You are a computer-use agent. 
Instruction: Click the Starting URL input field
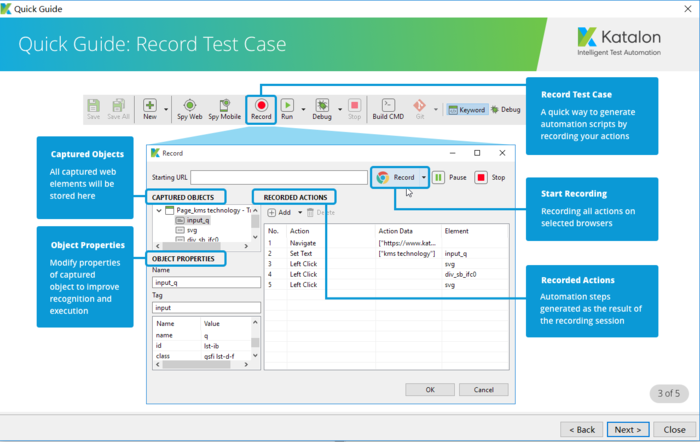[x=279, y=177]
